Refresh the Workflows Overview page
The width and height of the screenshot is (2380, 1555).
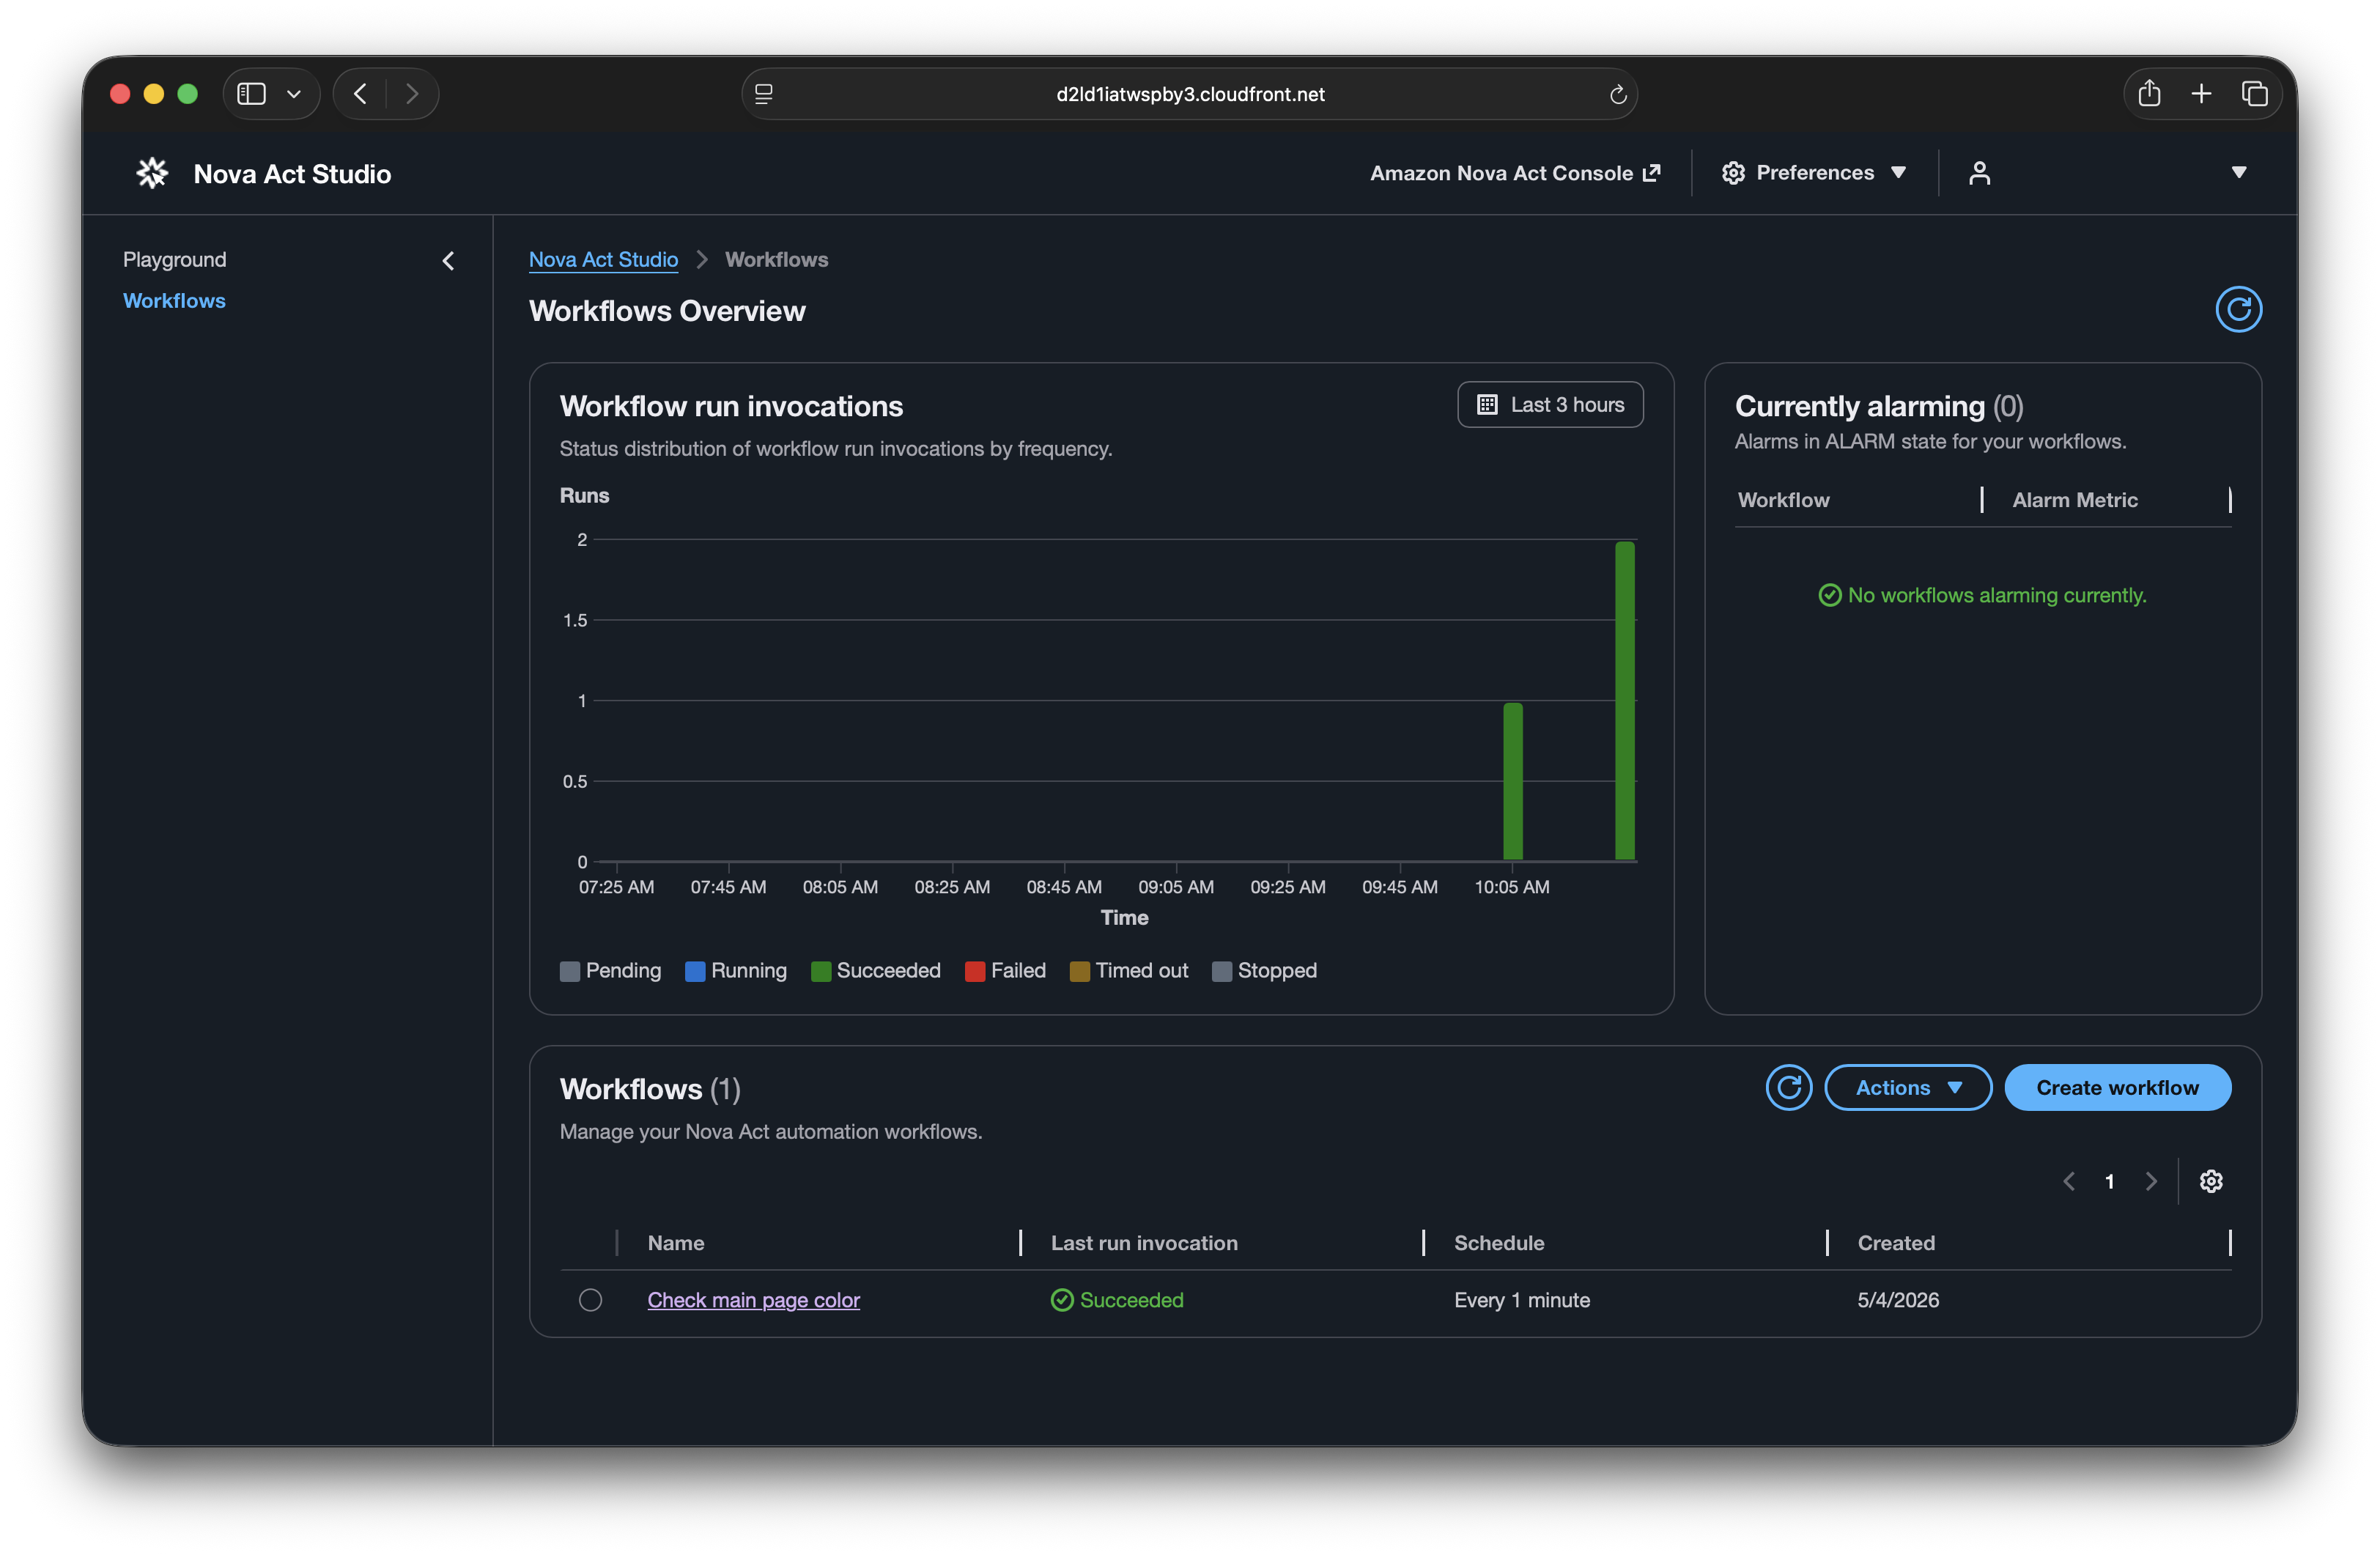2238,309
